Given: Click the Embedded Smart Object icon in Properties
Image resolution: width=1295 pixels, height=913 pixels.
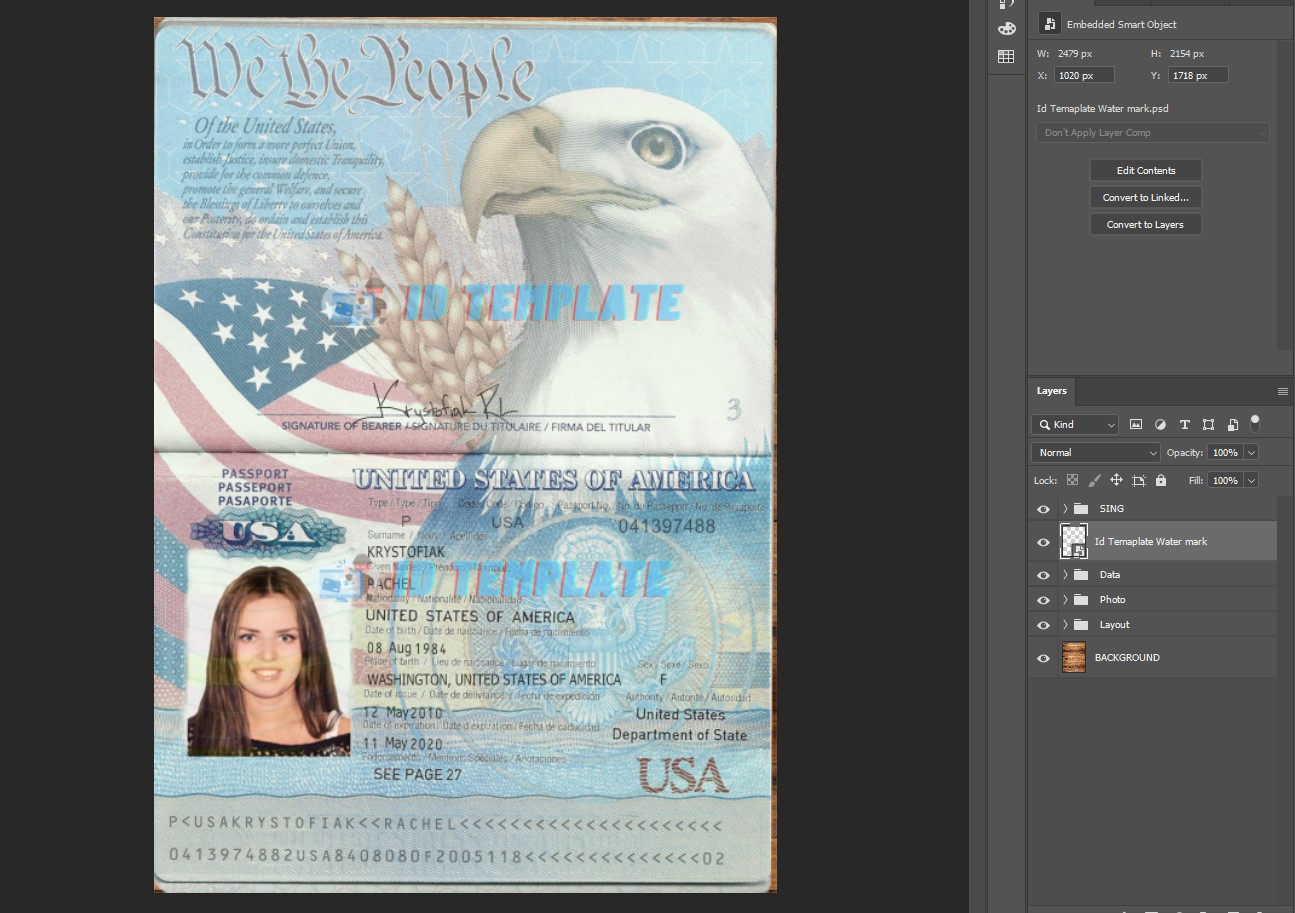Looking at the screenshot, I should tap(1048, 24).
